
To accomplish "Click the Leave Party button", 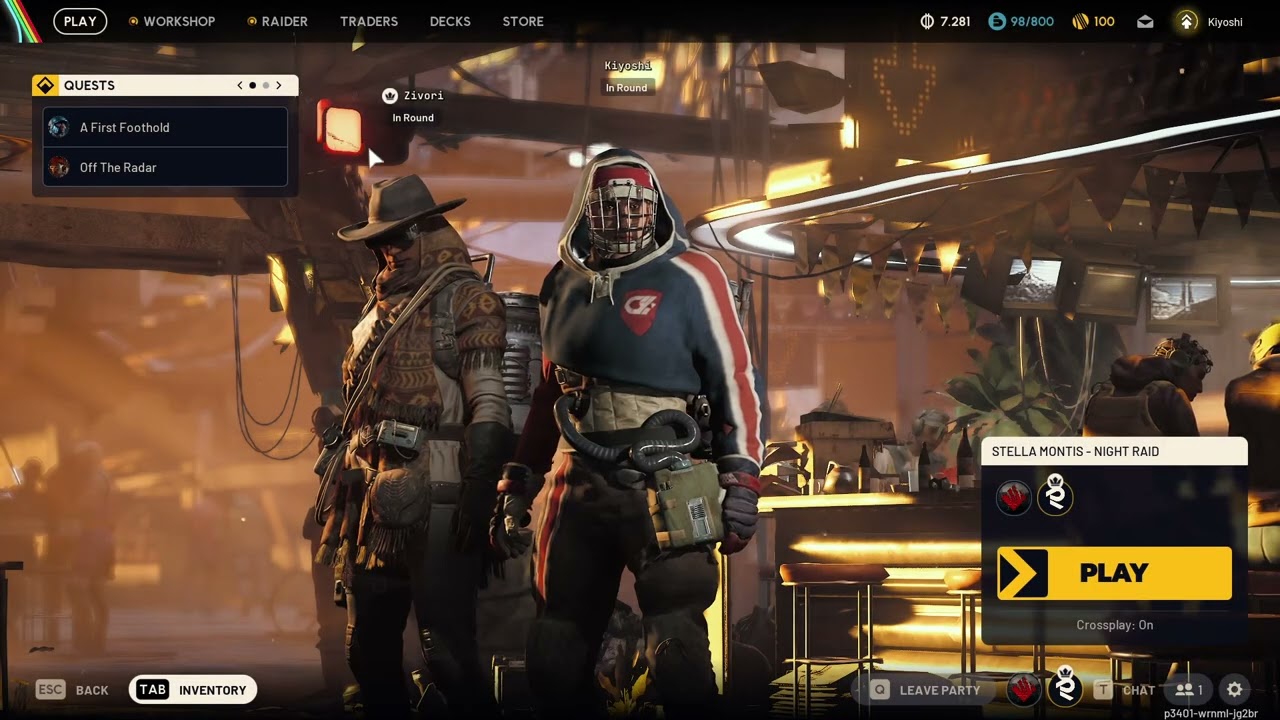I will pyautogui.click(x=940, y=690).
